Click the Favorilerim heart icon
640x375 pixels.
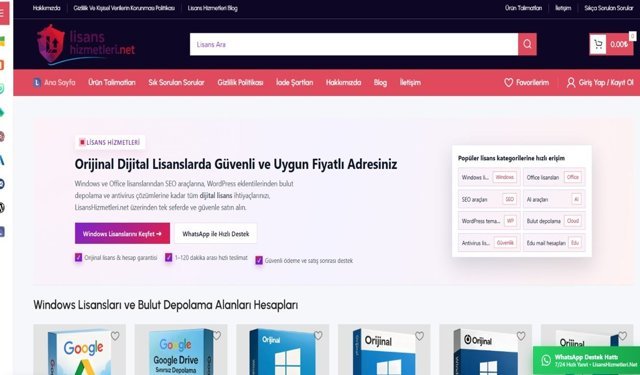click(508, 82)
